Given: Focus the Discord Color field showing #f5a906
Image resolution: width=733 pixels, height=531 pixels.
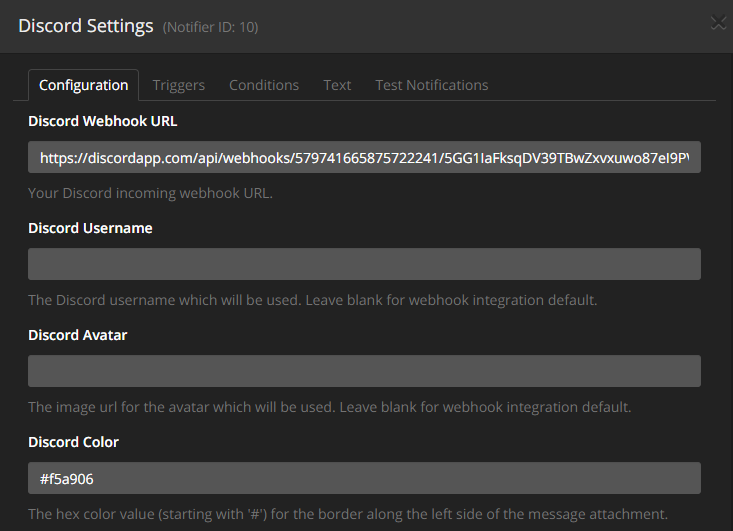Looking at the screenshot, I should 364,478.
